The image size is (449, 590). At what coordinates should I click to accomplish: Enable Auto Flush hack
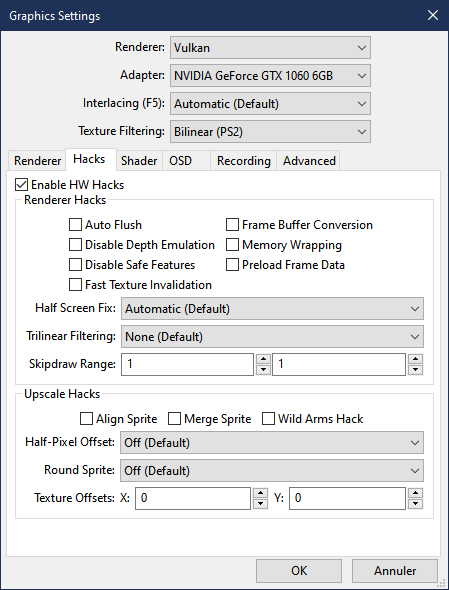tap(75, 225)
